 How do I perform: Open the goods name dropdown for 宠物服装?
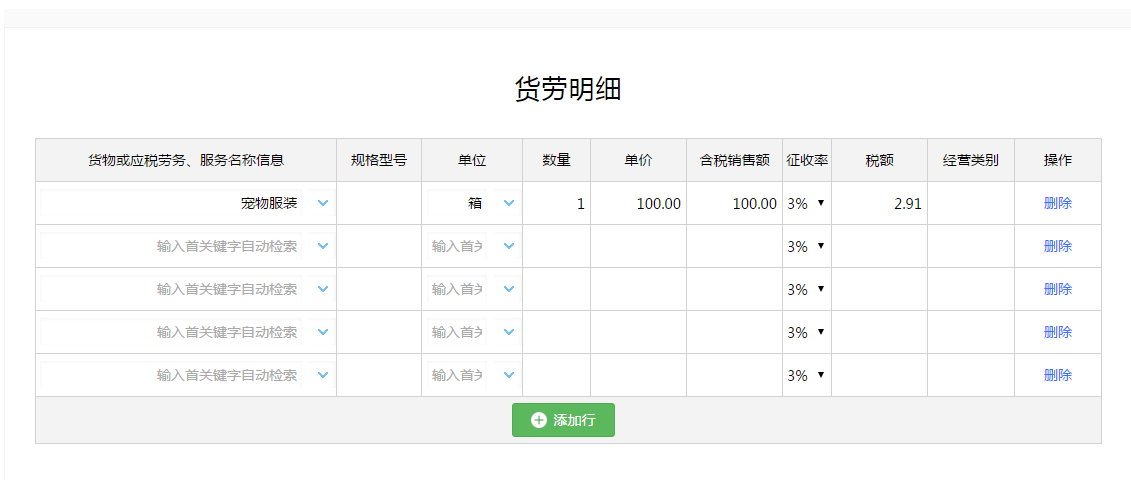pos(323,204)
